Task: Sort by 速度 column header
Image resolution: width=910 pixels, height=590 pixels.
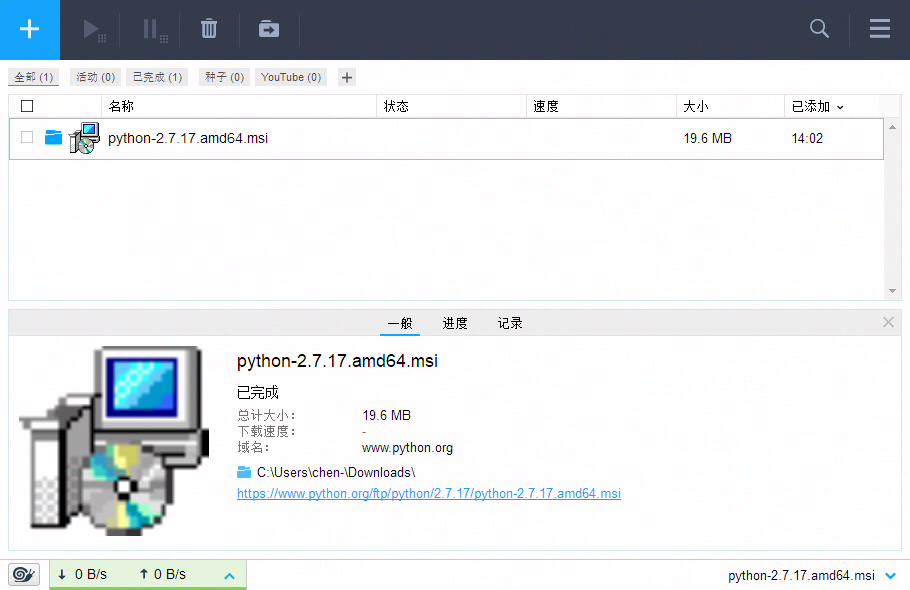Action: [601, 106]
